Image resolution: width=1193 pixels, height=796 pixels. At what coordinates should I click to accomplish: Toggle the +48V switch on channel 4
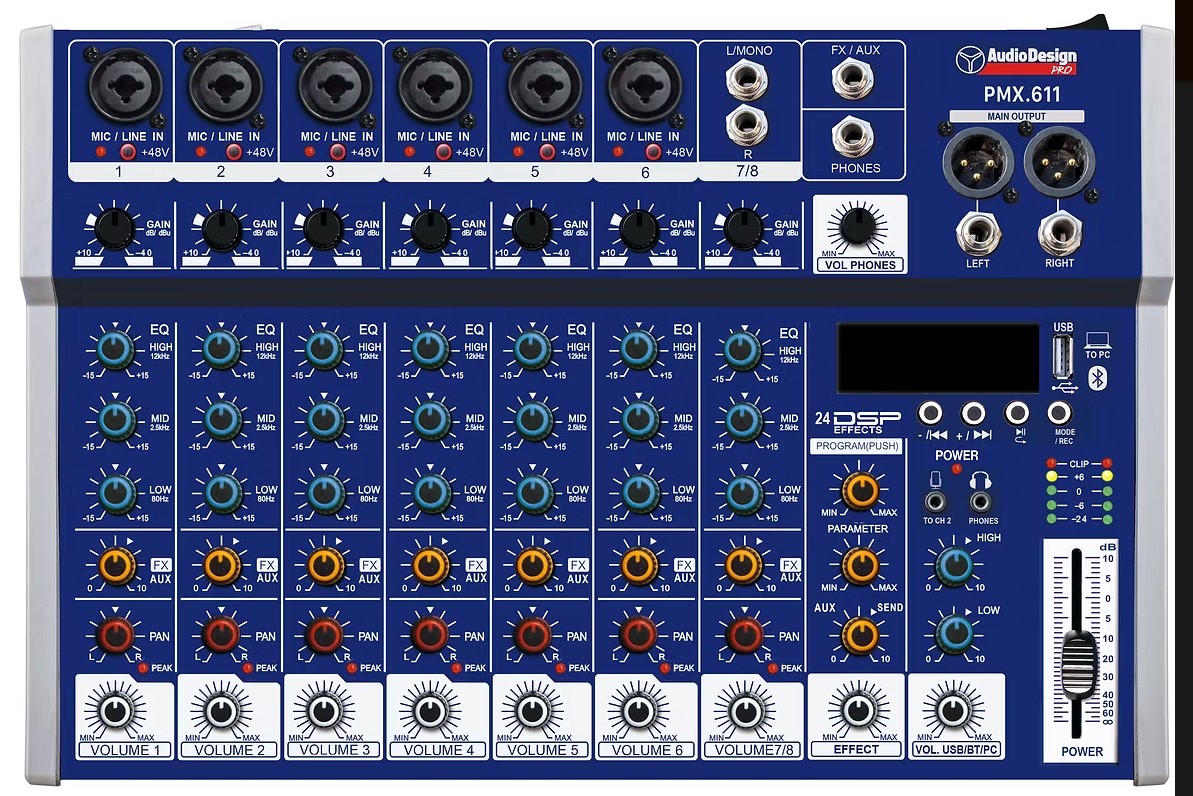tap(443, 151)
